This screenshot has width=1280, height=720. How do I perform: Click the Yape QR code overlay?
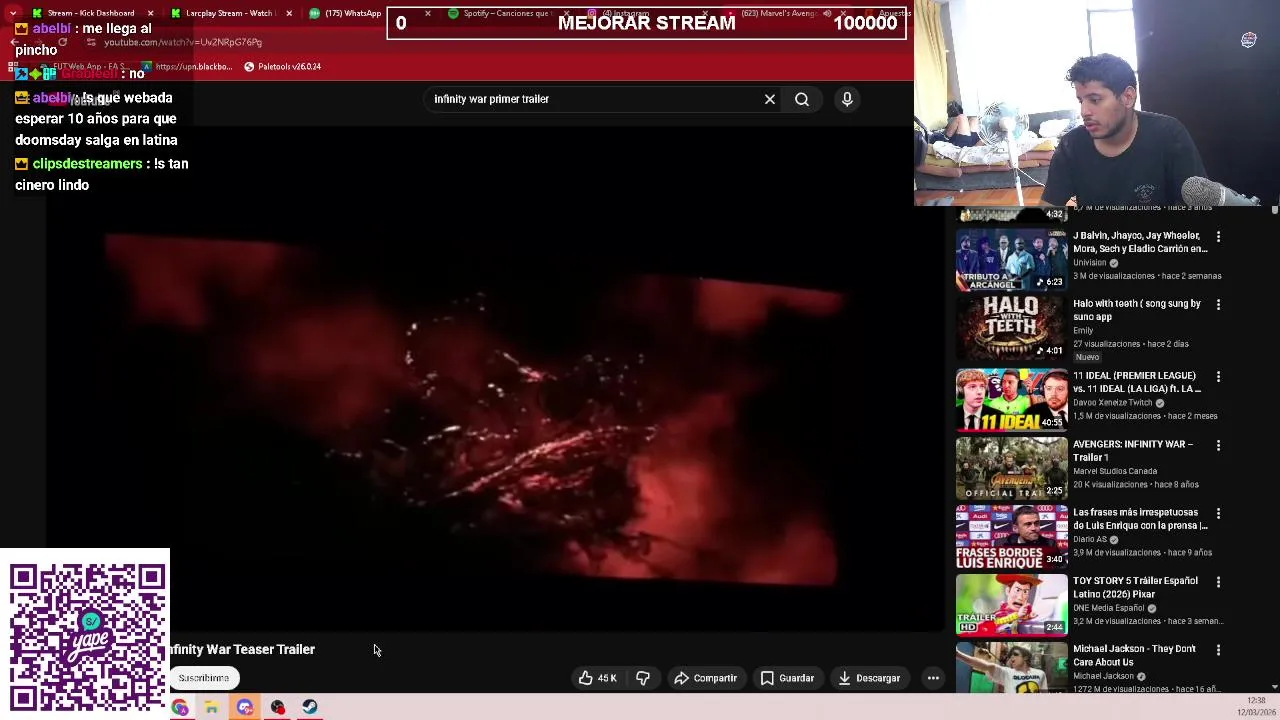point(88,637)
